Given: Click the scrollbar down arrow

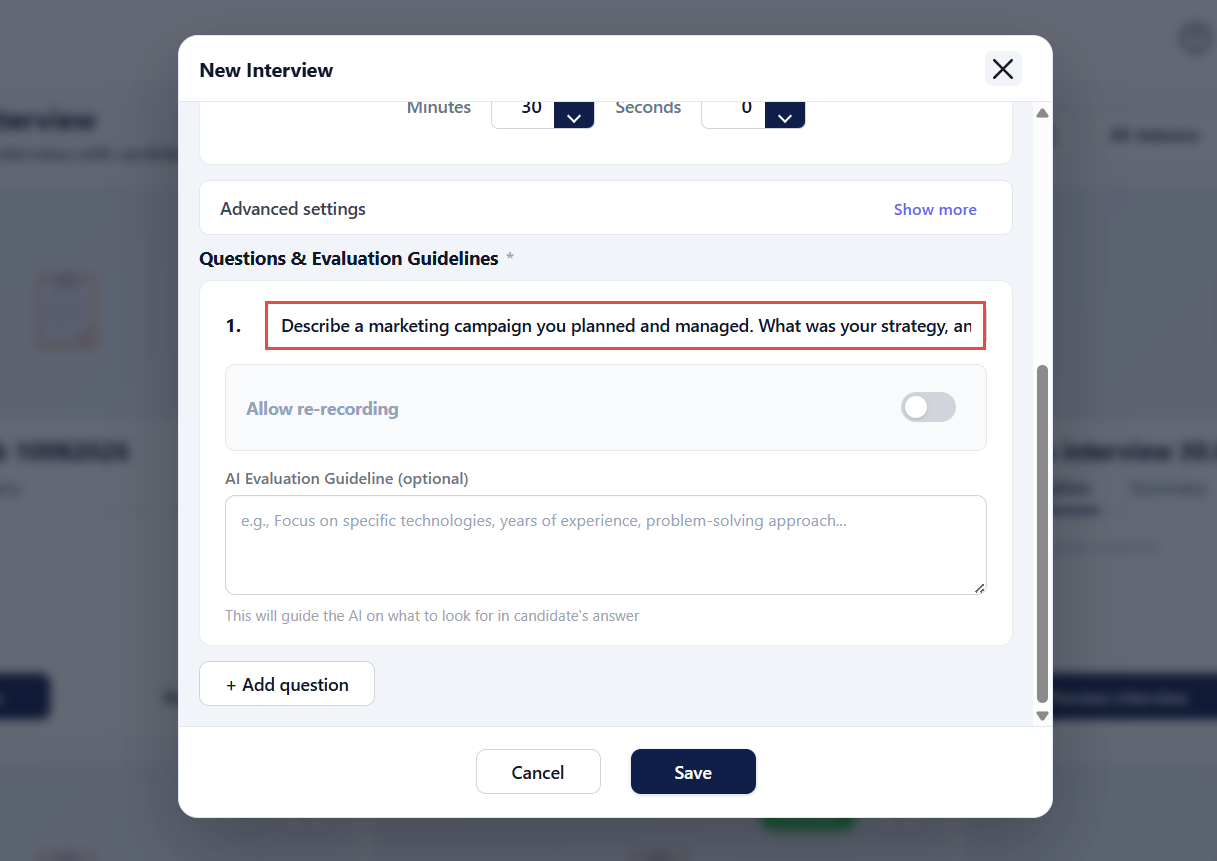Looking at the screenshot, I should (1042, 715).
